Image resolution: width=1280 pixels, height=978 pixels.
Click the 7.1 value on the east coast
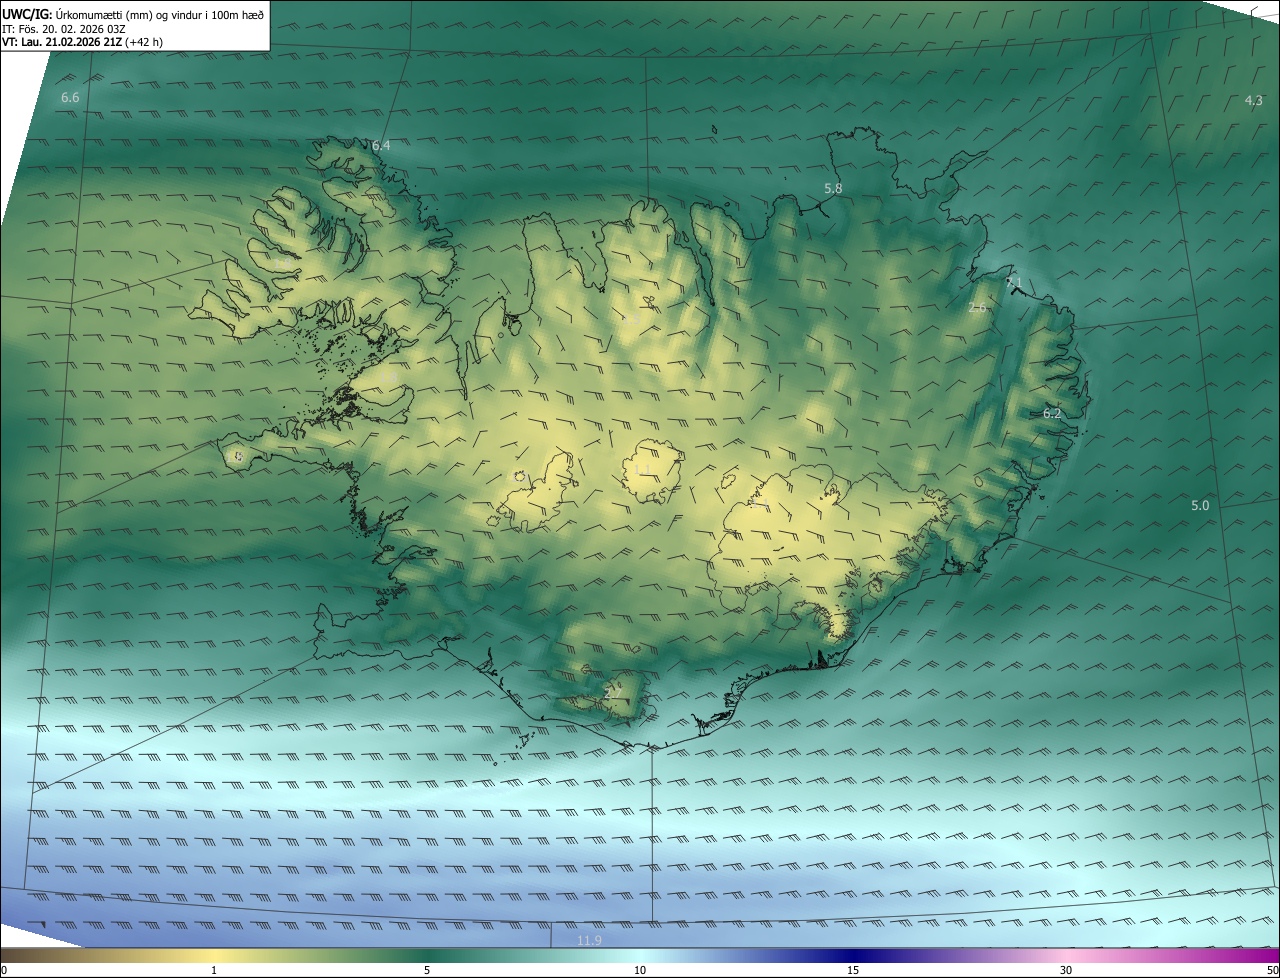[1014, 283]
